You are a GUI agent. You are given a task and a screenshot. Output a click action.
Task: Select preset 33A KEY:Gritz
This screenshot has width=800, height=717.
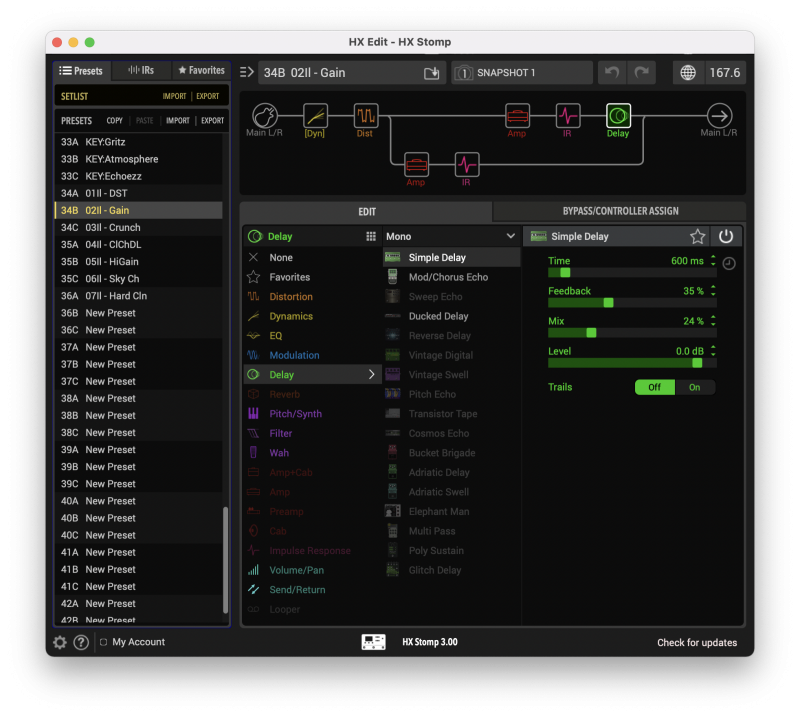(x=139, y=142)
